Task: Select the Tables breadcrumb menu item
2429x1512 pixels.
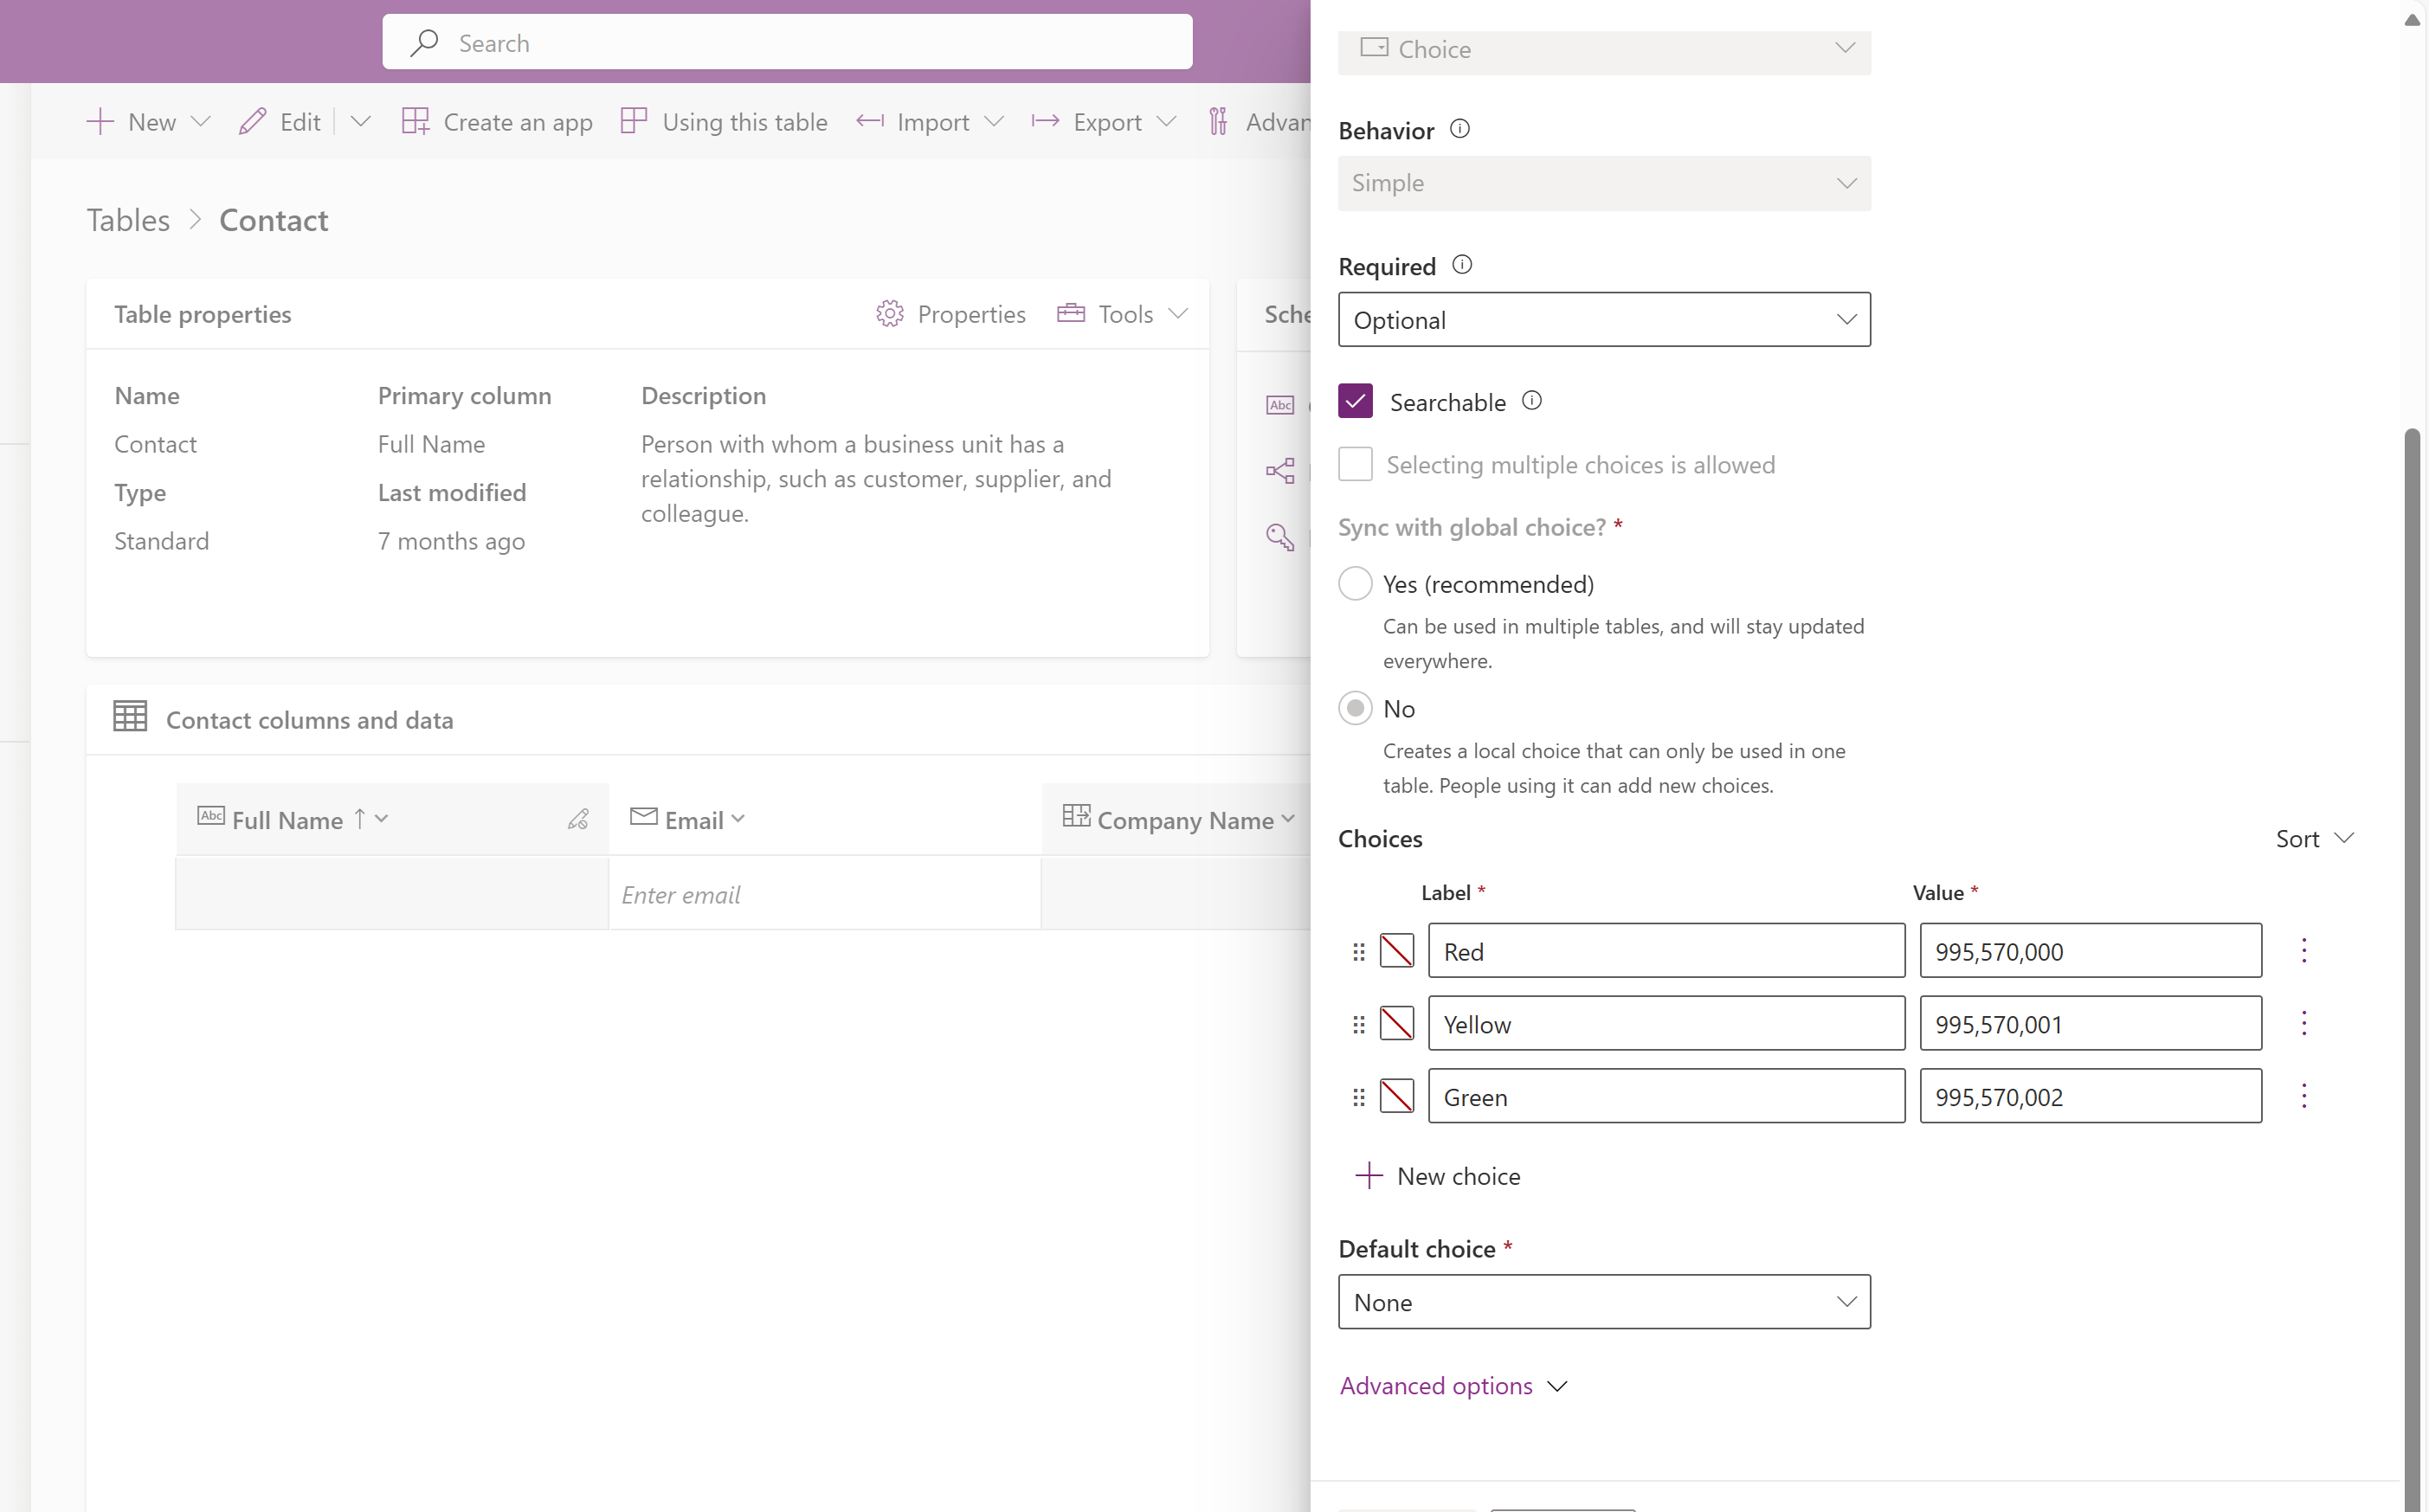Action: pos(127,220)
